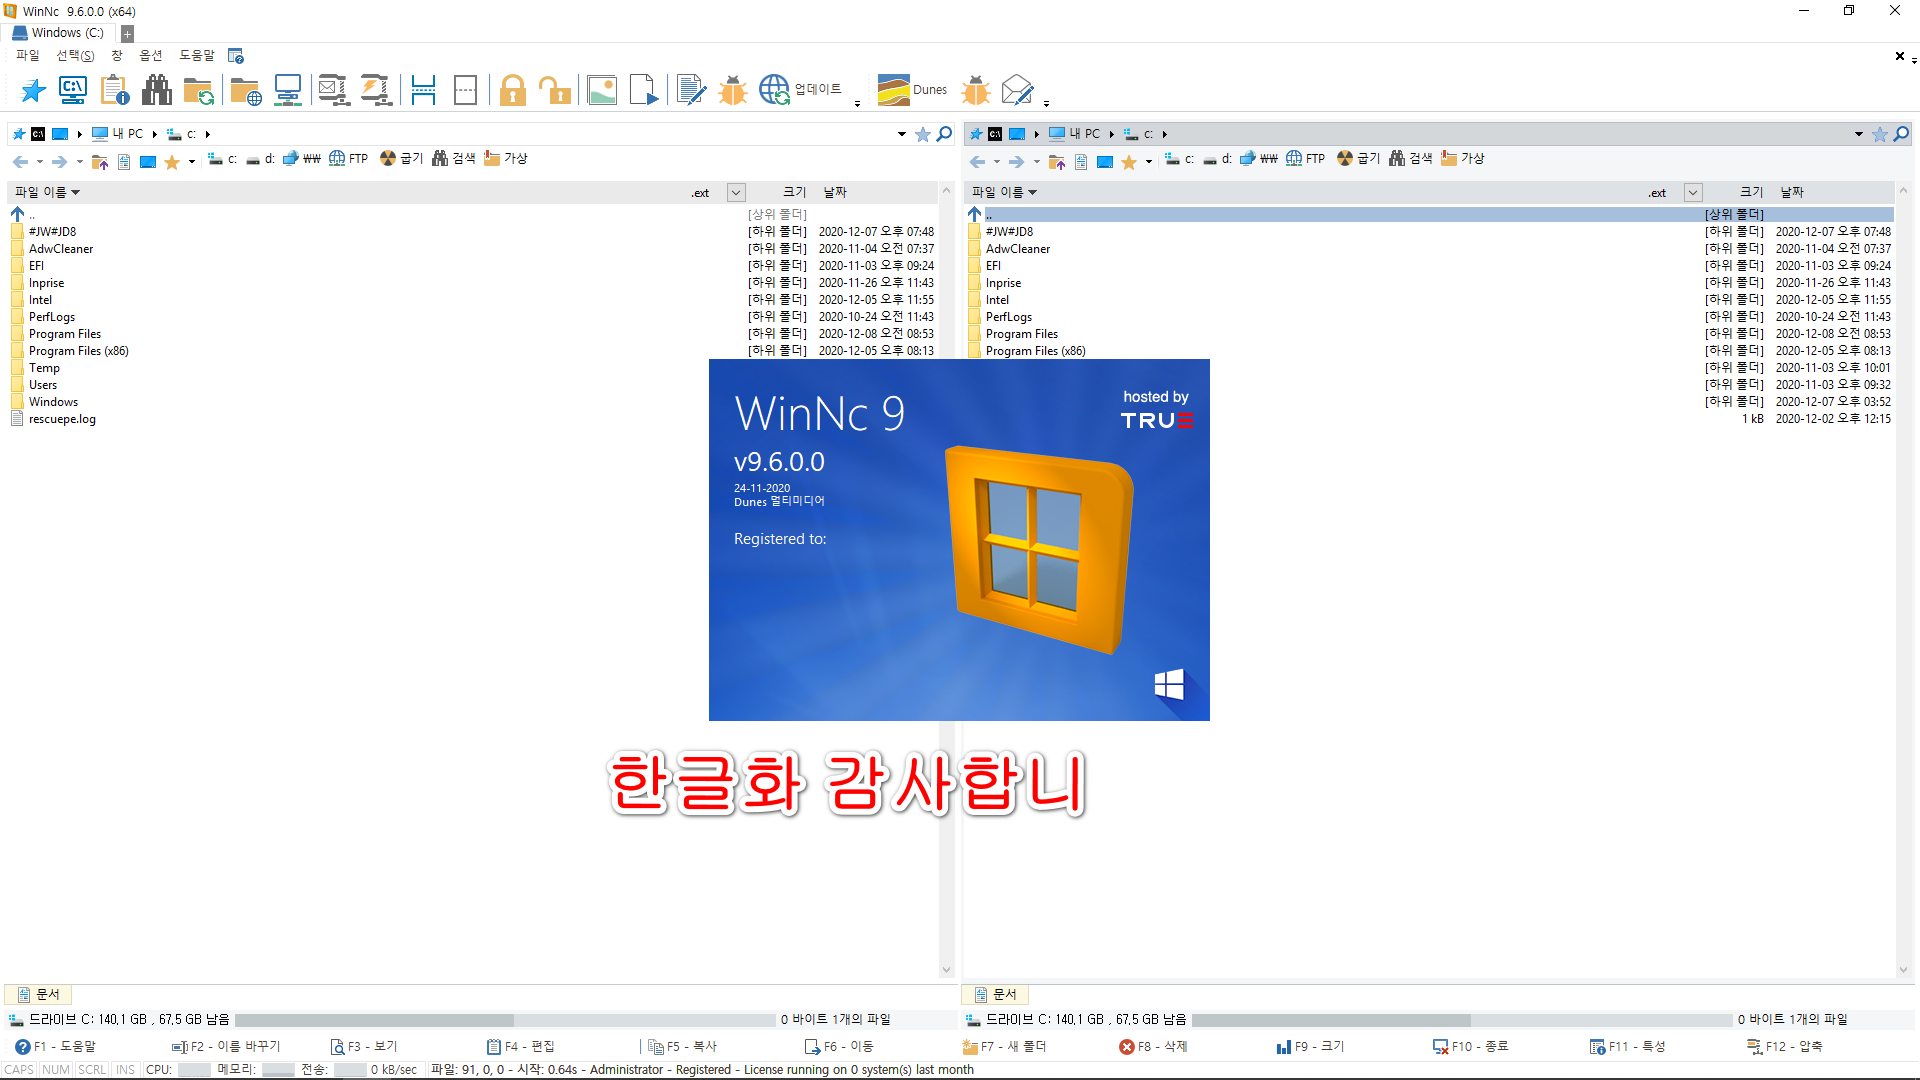Screen dimensions: 1920x1080
Task: Click the picture slideshow toolbar icon
Action: (602, 90)
